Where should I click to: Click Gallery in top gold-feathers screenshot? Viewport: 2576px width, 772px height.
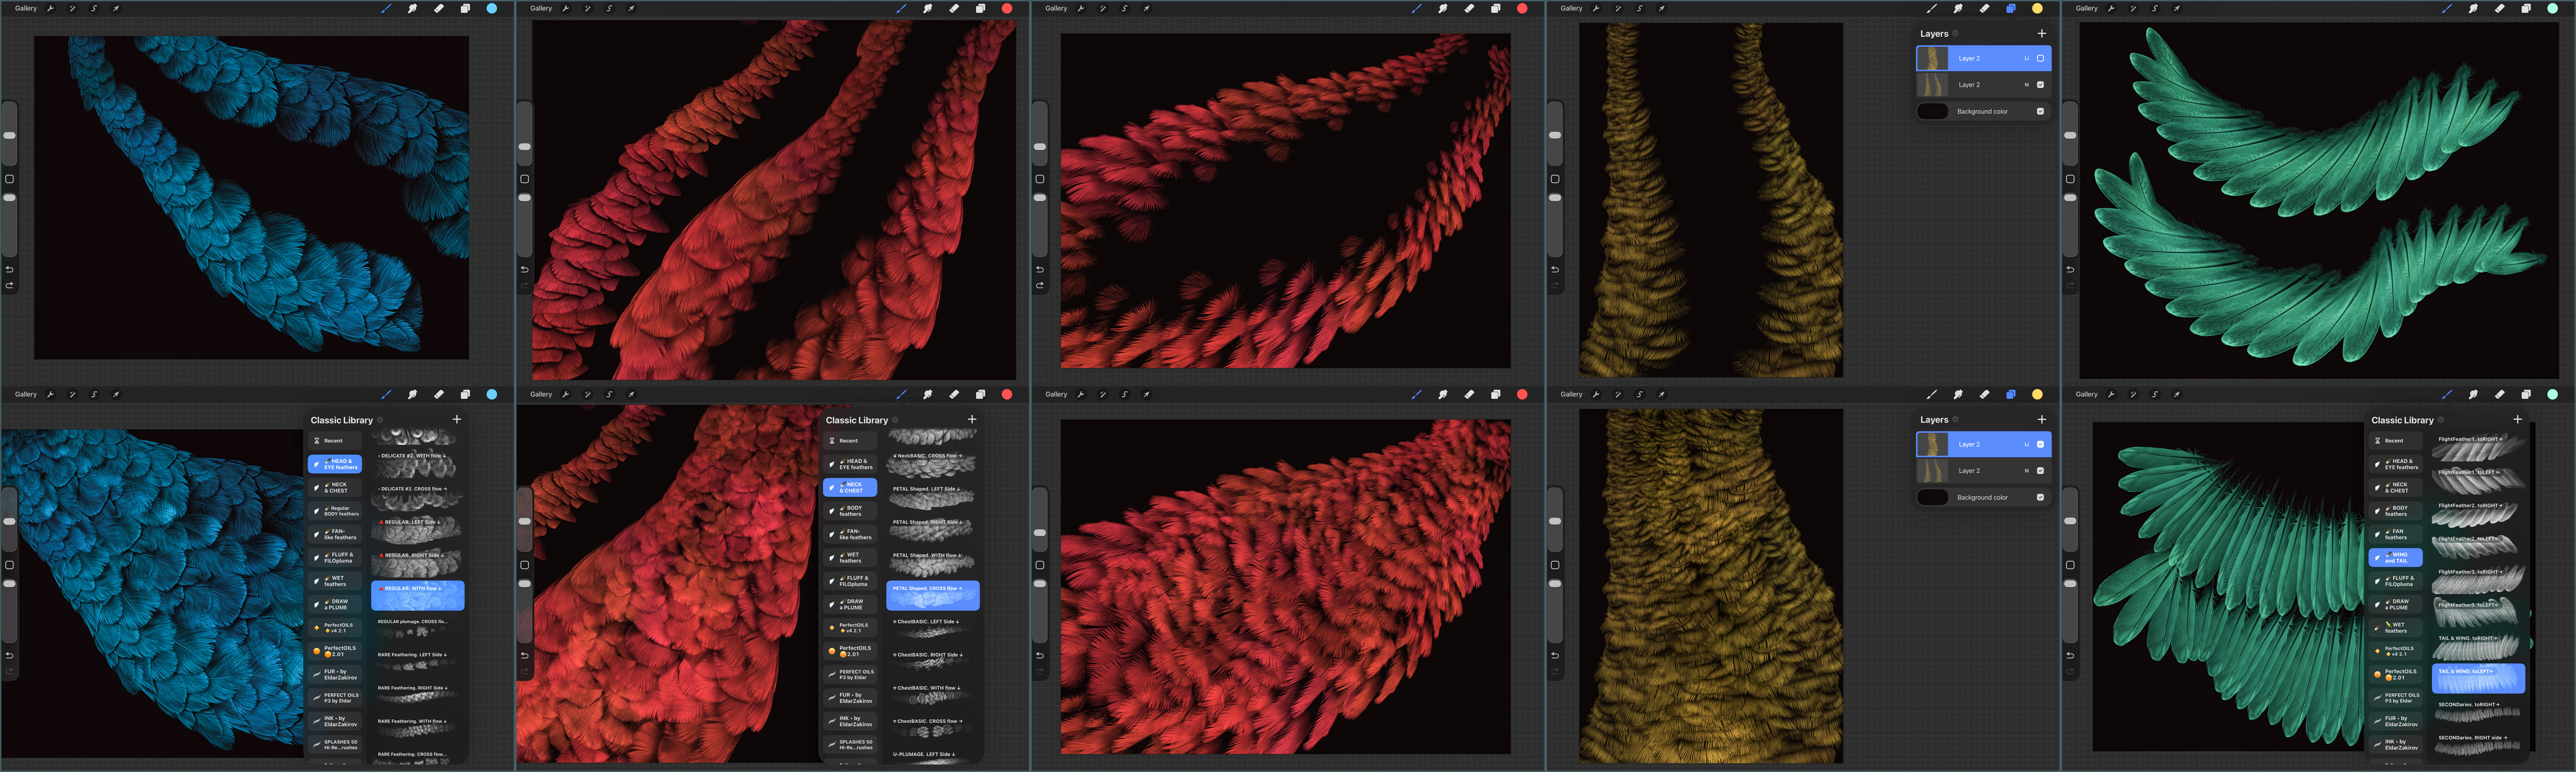coord(1571,8)
